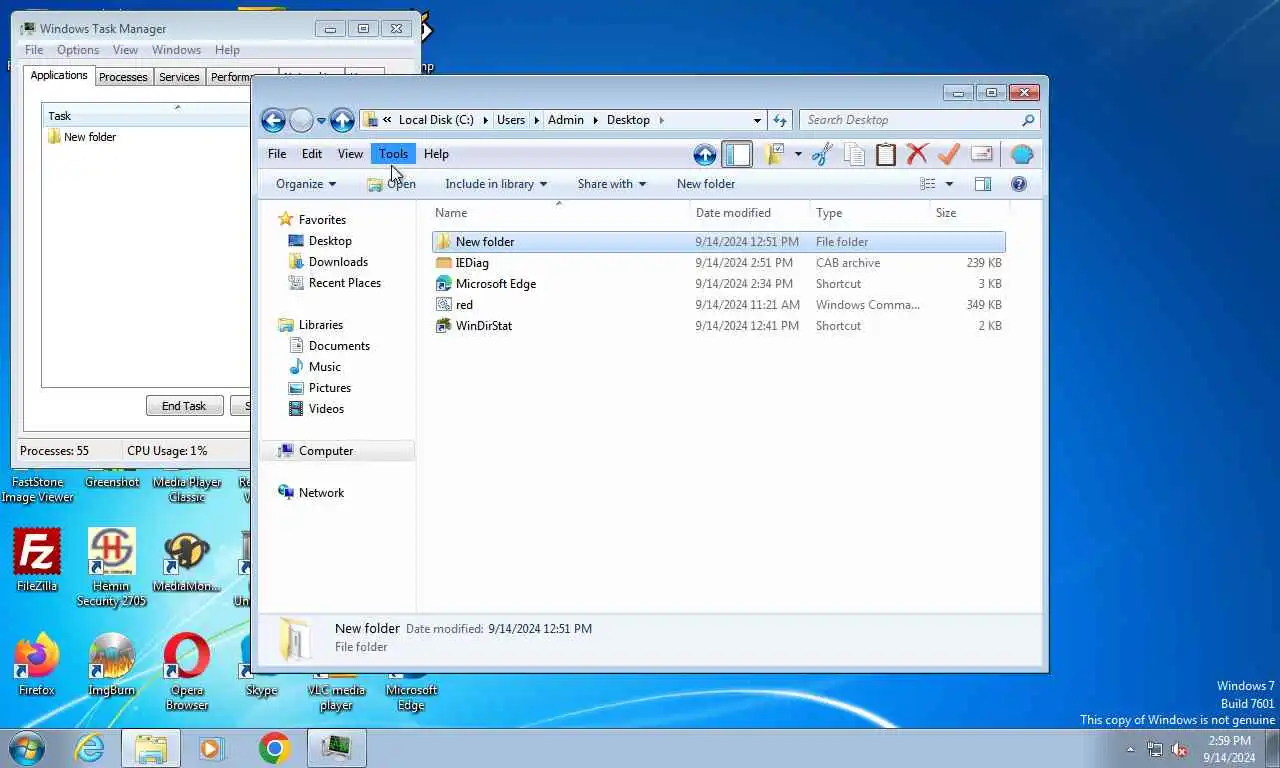Click Opera Browser desktop icon

click(187, 672)
